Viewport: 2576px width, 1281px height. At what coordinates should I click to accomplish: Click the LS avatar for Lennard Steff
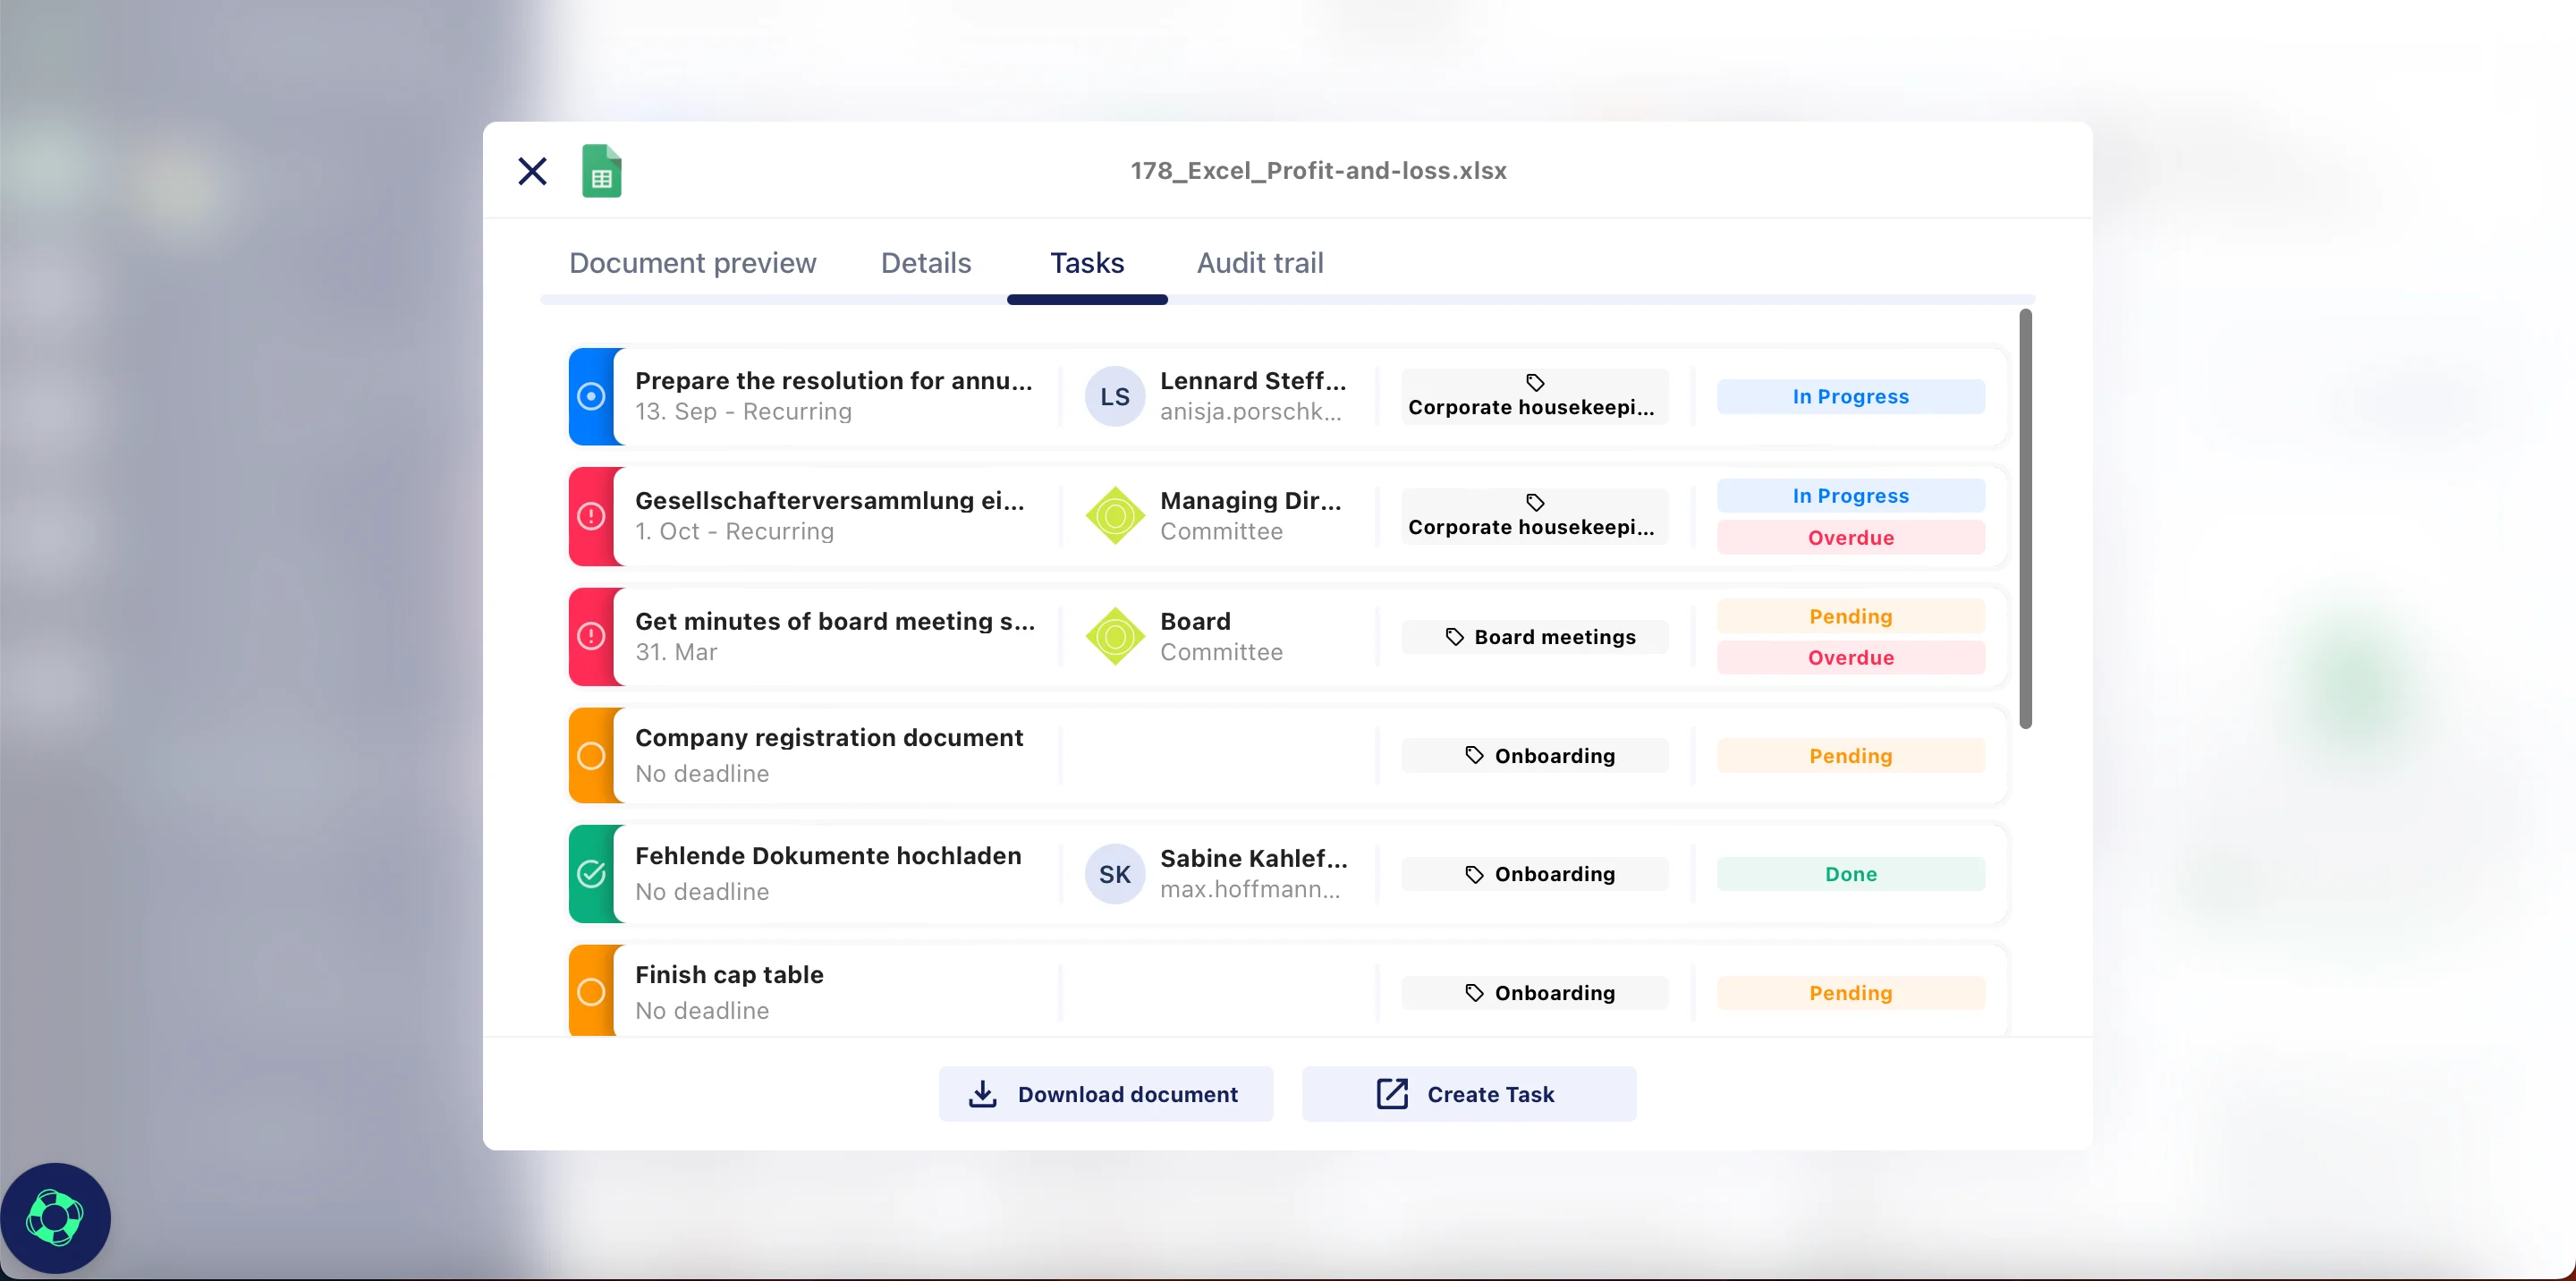pyautogui.click(x=1114, y=396)
